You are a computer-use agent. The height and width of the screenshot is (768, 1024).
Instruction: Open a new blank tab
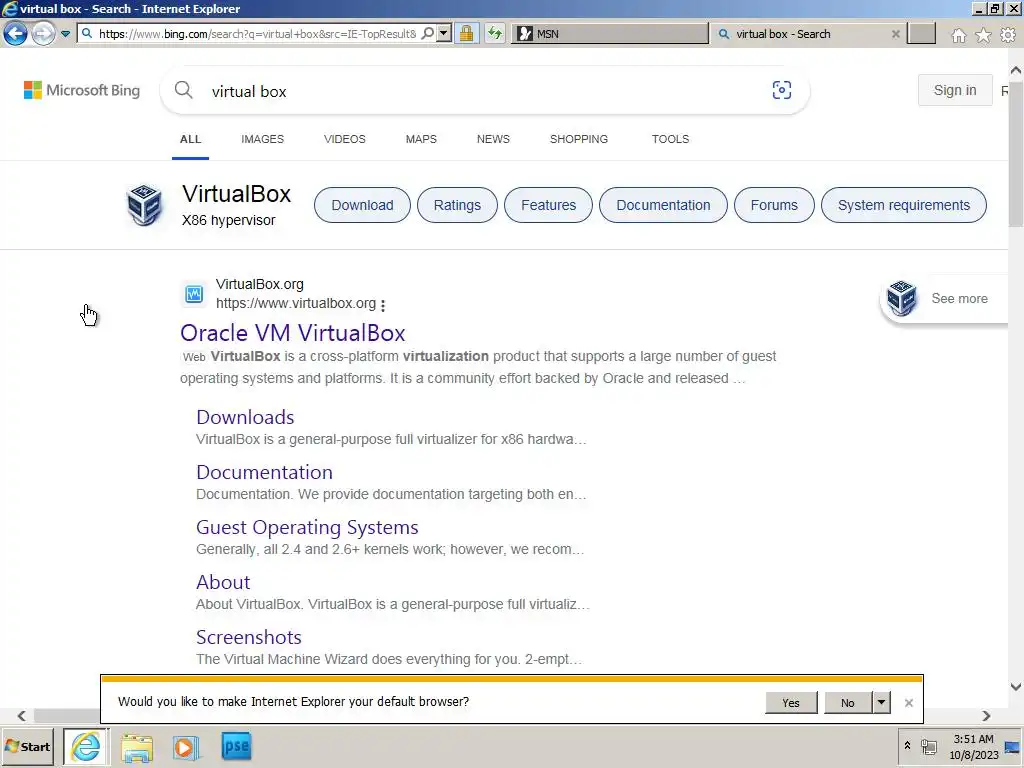(x=921, y=34)
